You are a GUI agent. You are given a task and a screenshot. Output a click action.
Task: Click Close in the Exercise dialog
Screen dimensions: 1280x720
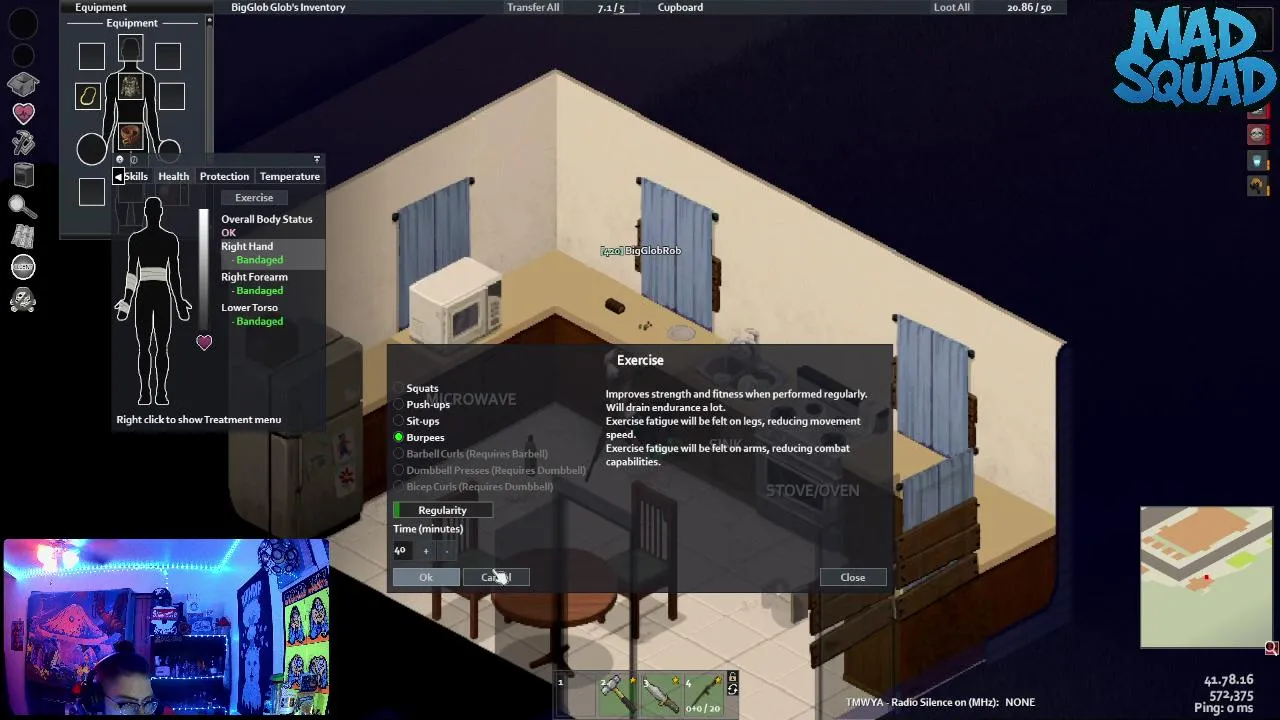point(853,577)
